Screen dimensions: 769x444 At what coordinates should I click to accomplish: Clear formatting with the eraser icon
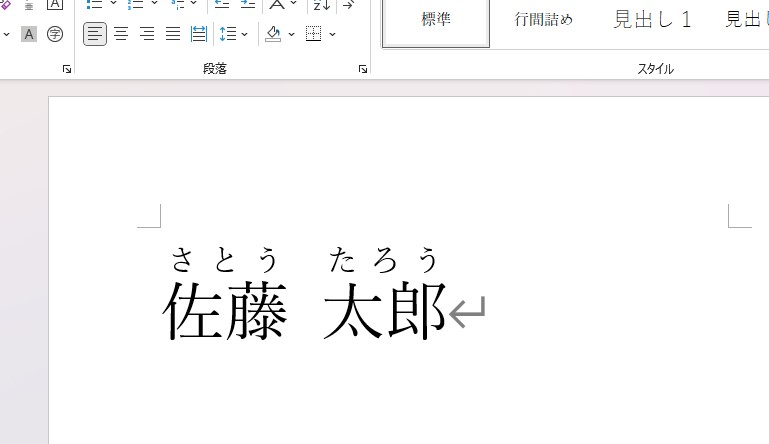pyautogui.click(x=5, y=4)
